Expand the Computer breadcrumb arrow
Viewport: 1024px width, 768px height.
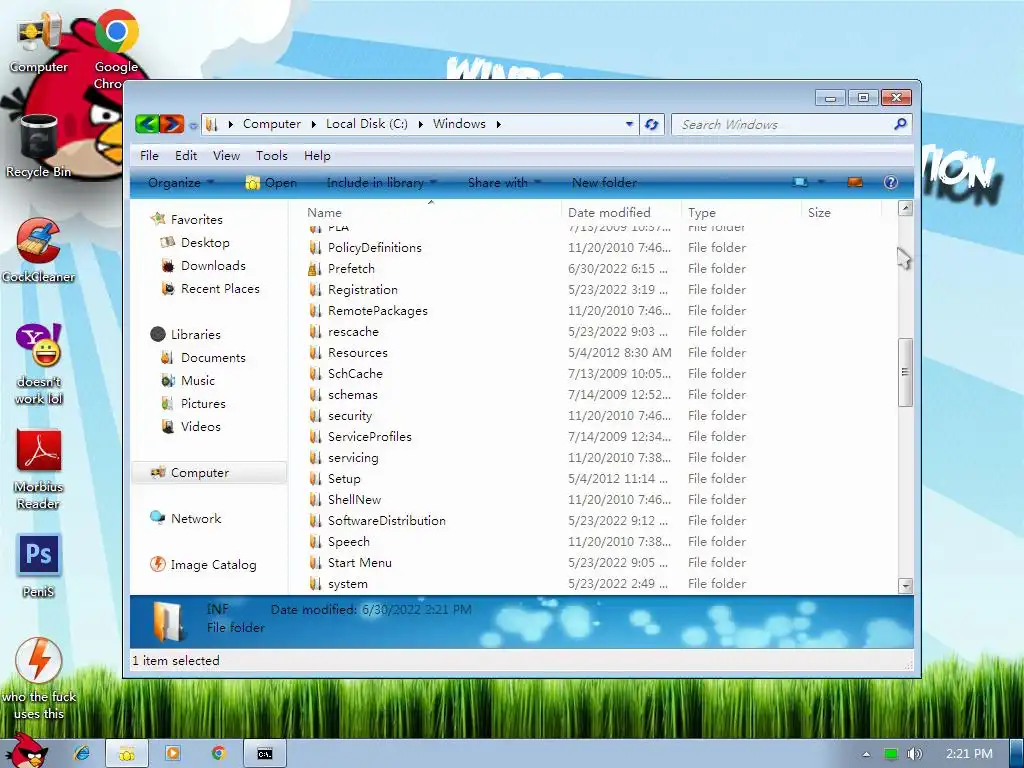pyautogui.click(x=313, y=124)
